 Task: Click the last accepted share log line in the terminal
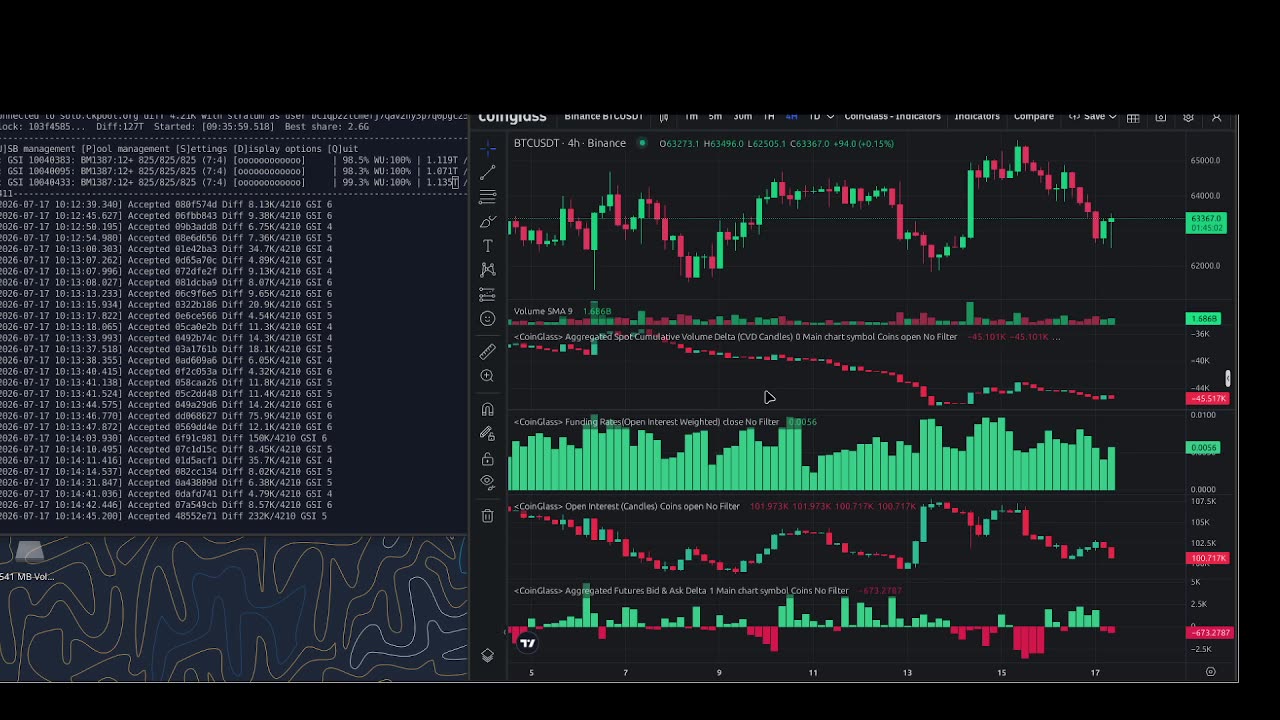pyautogui.click(x=164, y=516)
